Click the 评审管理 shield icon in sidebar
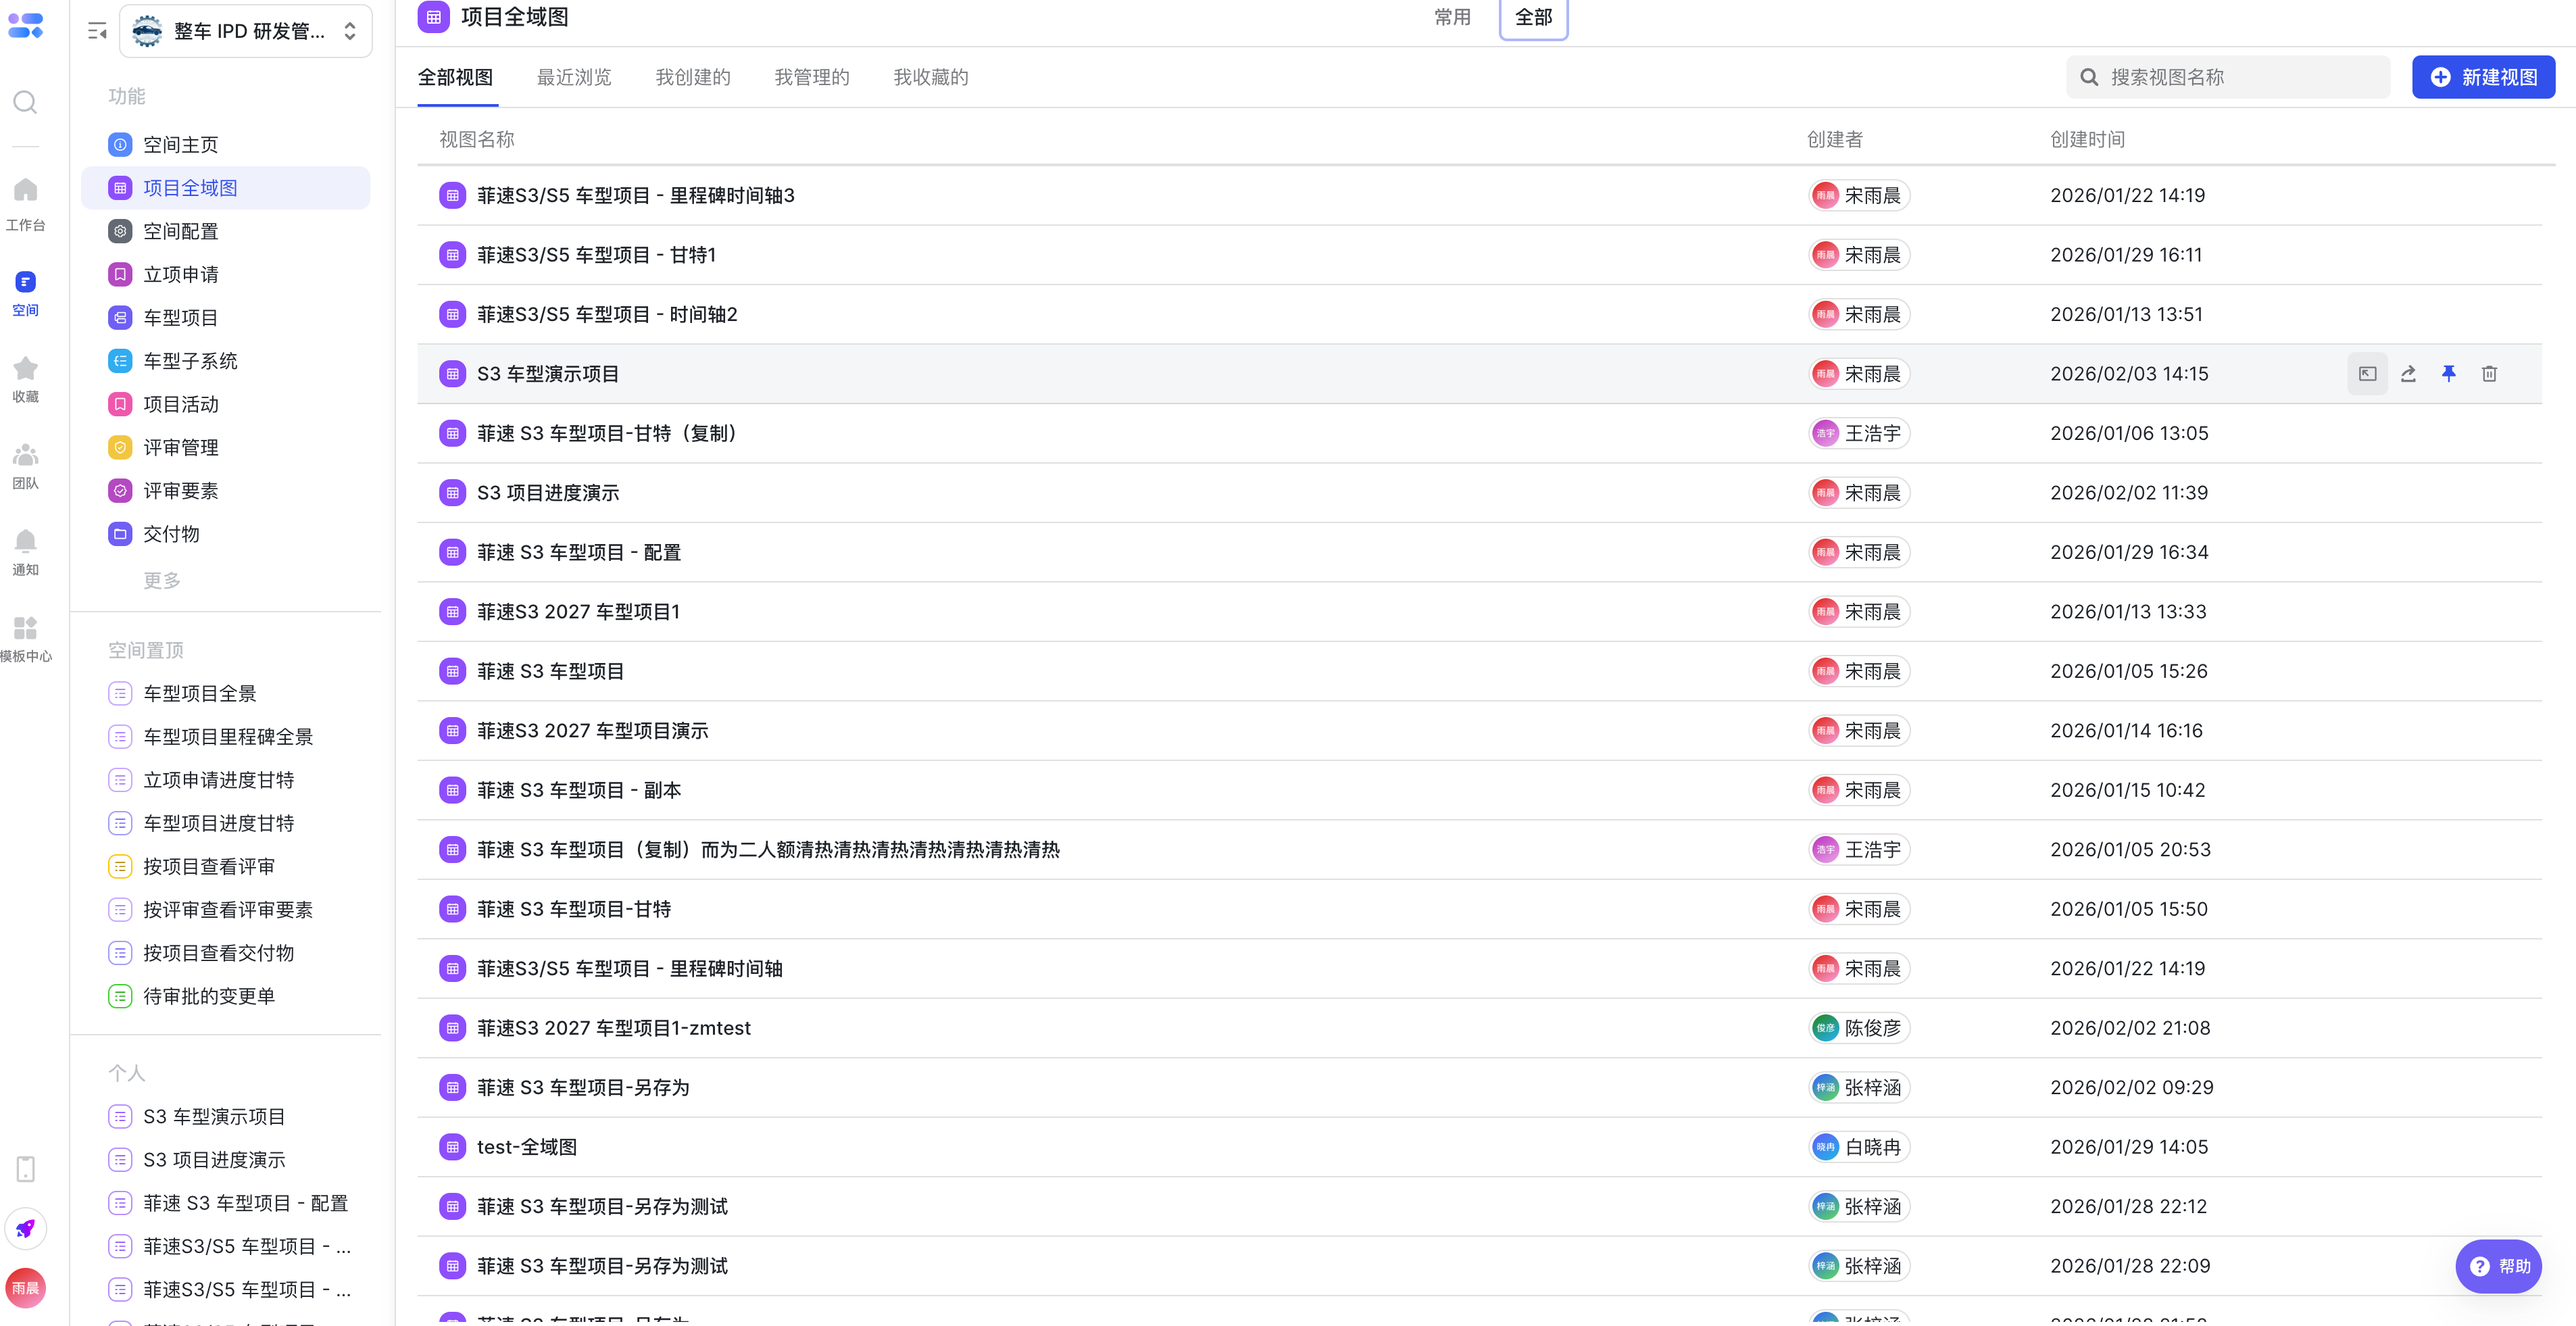The width and height of the screenshot is (2576, 1326). point(120,447)
